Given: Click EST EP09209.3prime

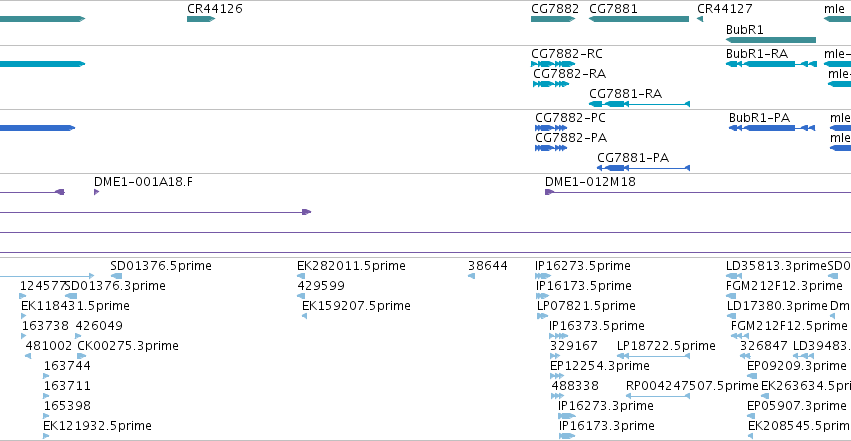Looking at the screenshot, I should click(x=752, y=376).
